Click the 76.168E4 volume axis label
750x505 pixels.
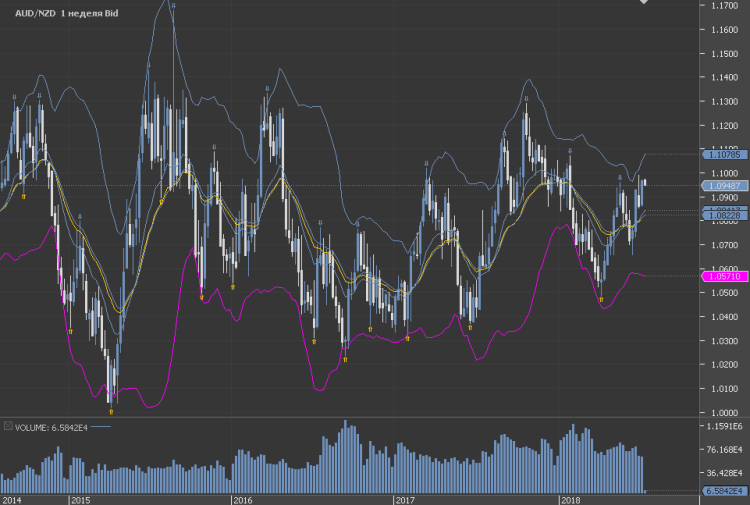725,450
